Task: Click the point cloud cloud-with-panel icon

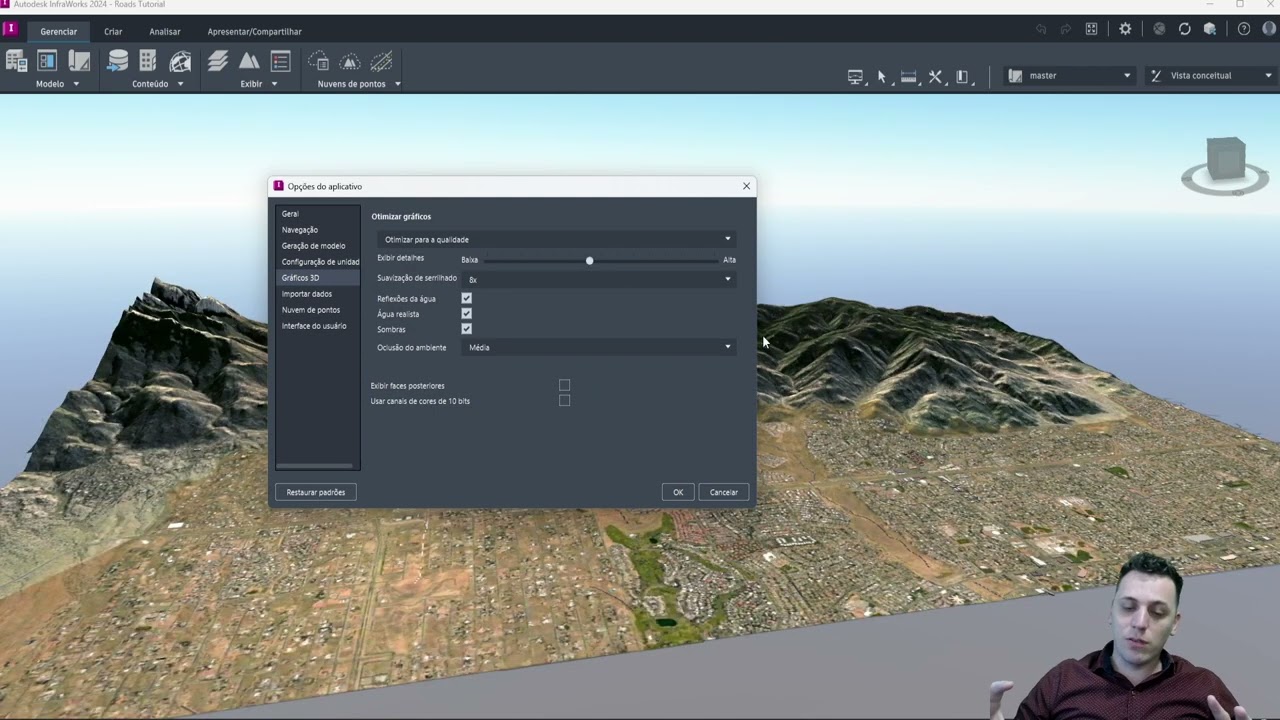Action: pyautogui.click(x=318, y=61)
